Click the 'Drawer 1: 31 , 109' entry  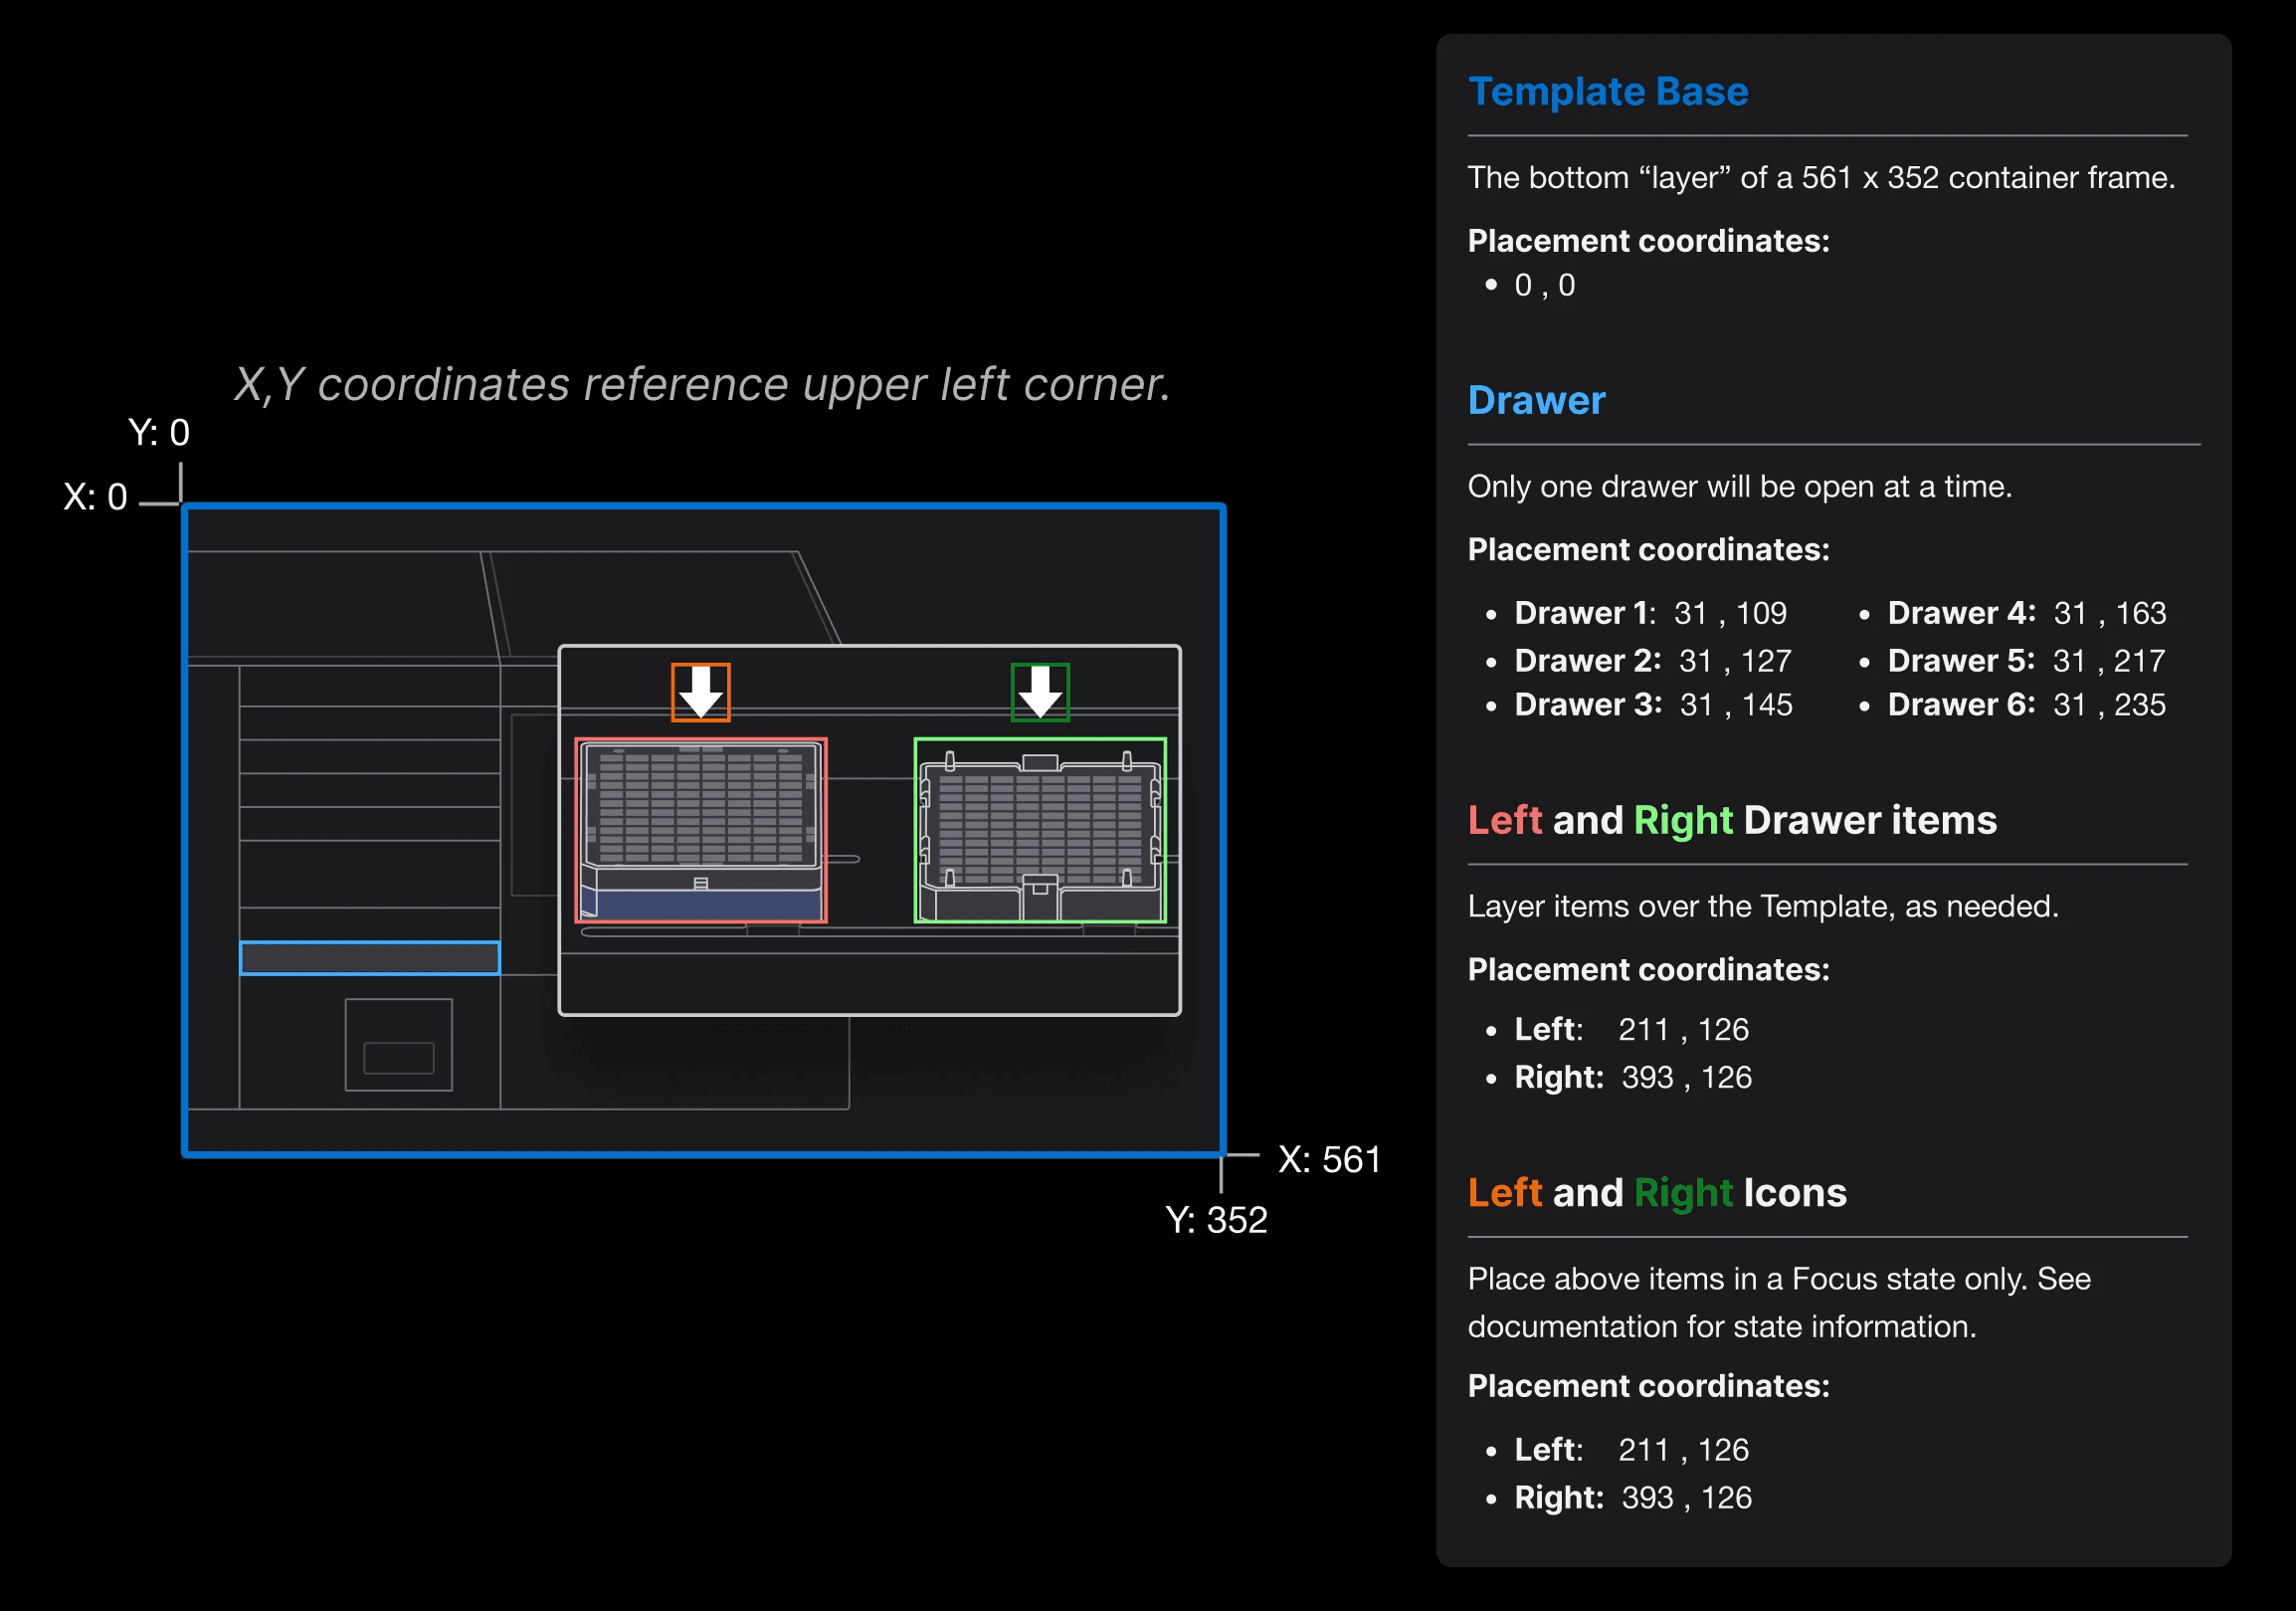(1650, 613)
